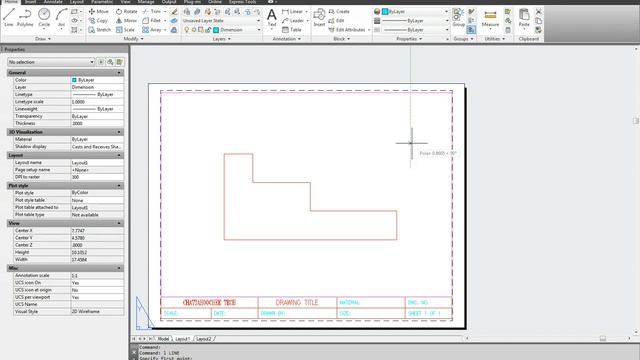Collapse the View section
The image size is (640, 360).
[119, 223]
